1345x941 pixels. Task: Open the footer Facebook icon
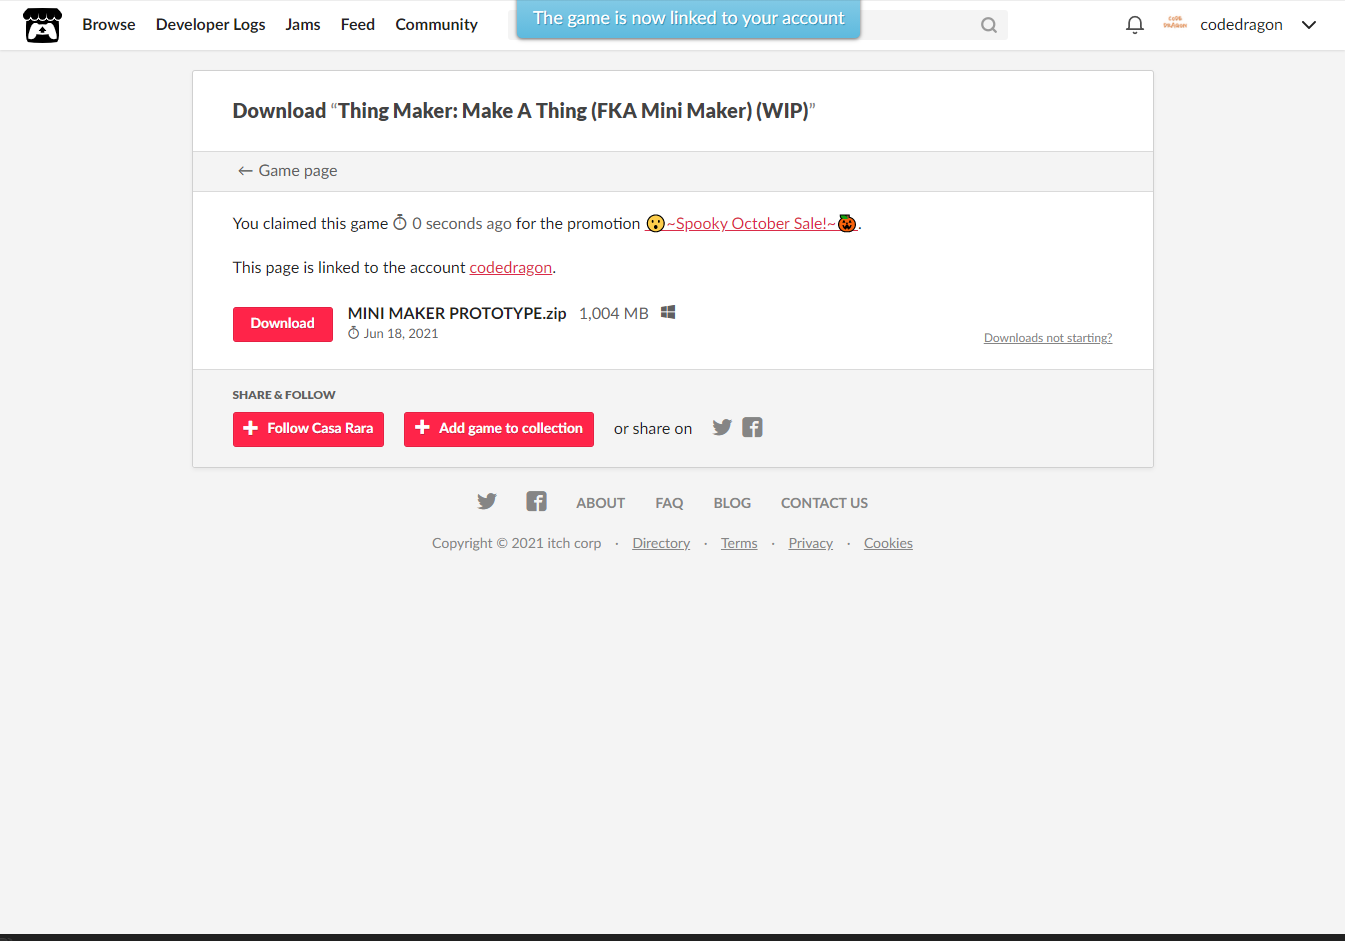click(x=537, y=502)
